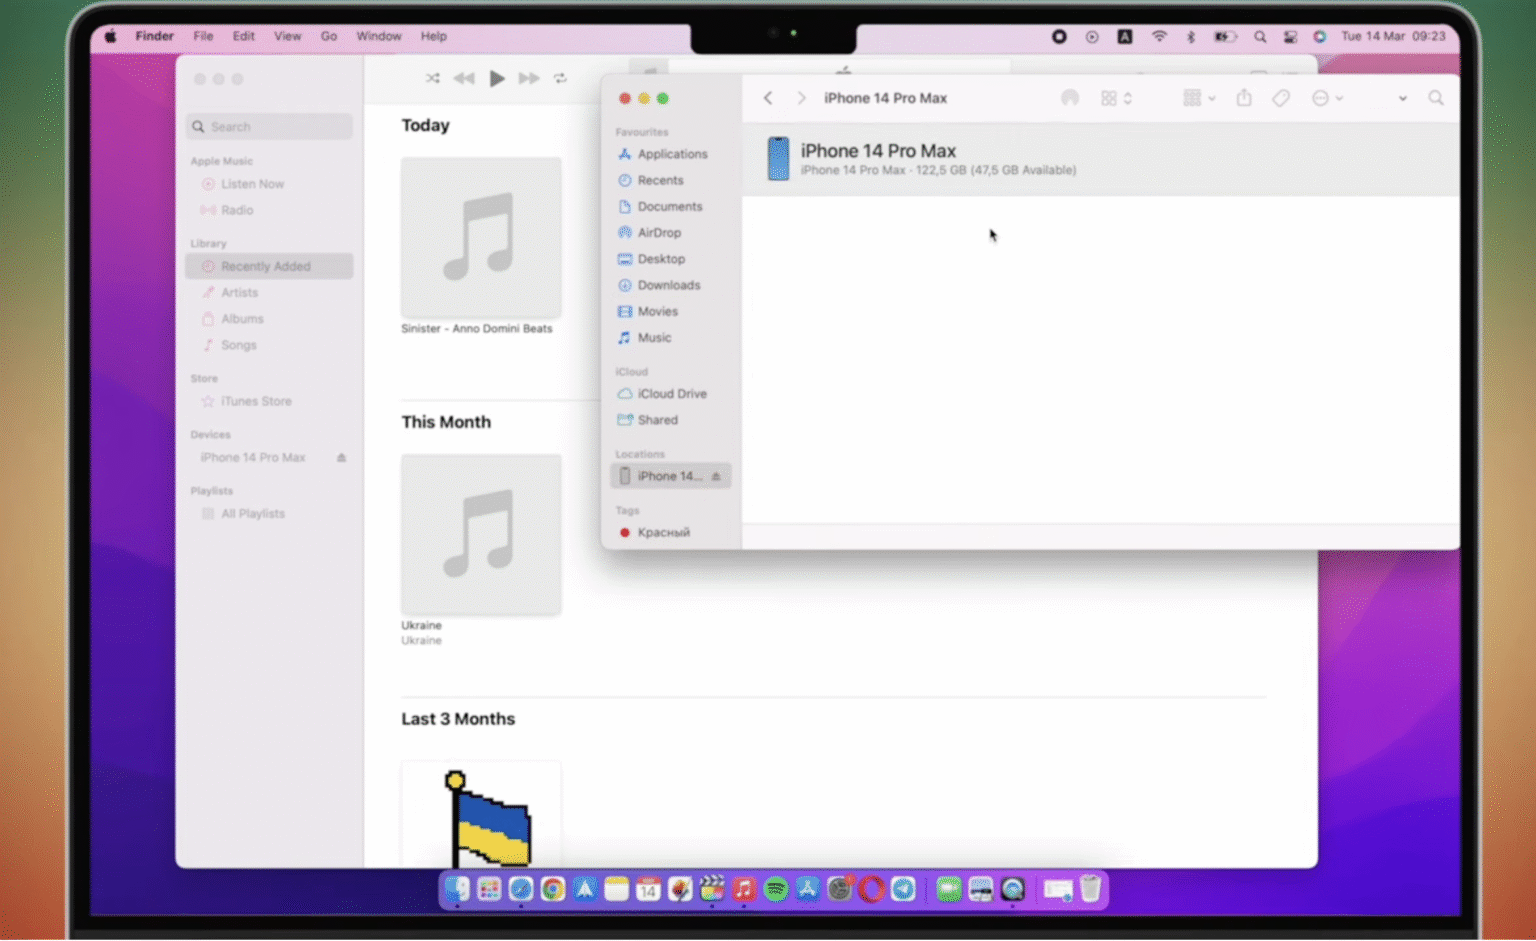Image resolution: width=1536 pixels, height=941 pixels.
Task: Open Control Centre in the menu bar
Action: pos(1290,36)
